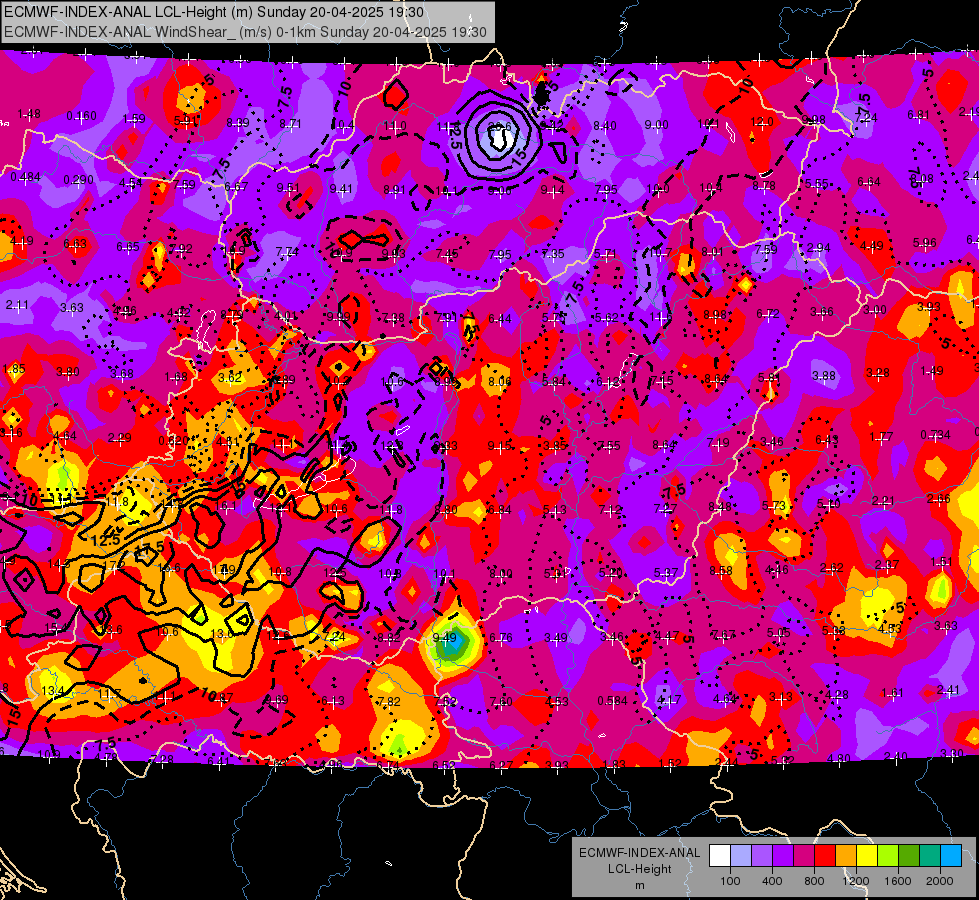Click the 'ECMWF-INDEX-ANAL' label inside the legend box
The height and width of the screenshot is (900, 979).
click(639, 853)
